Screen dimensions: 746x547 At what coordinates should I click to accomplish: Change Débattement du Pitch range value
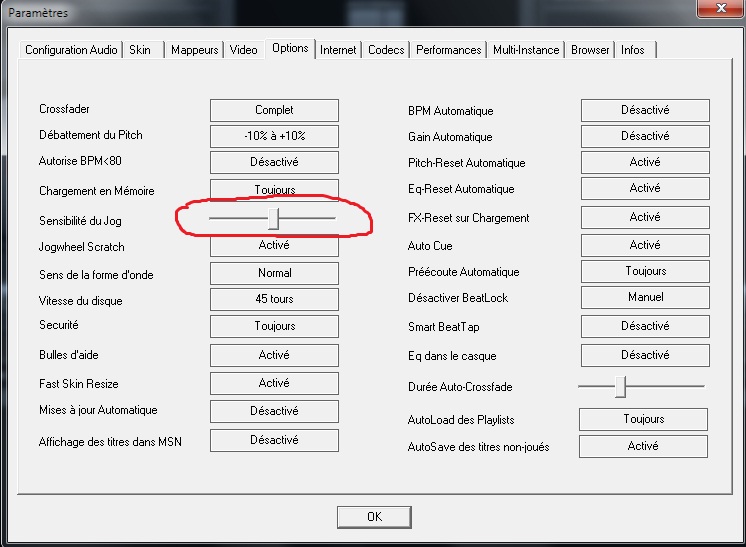[274, 136]
